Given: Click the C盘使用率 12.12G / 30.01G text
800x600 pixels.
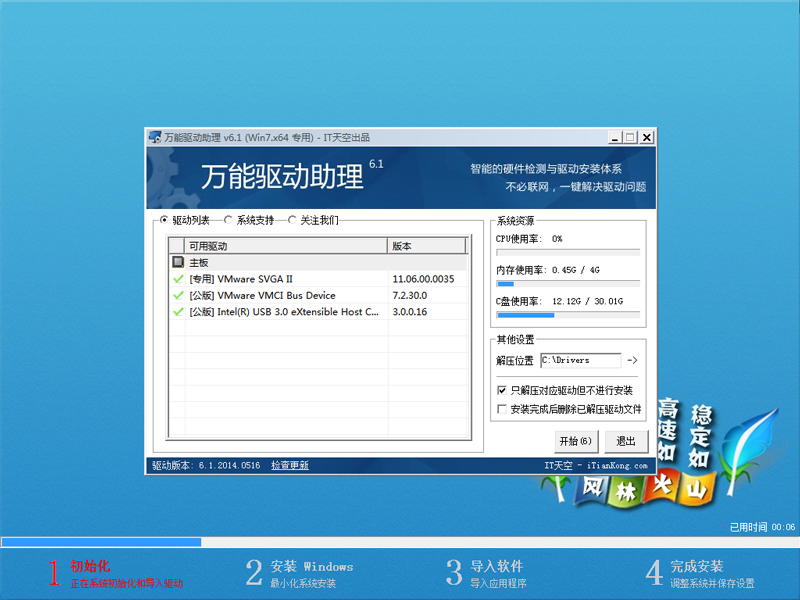Looking at the screenshot, I should 559,301.
